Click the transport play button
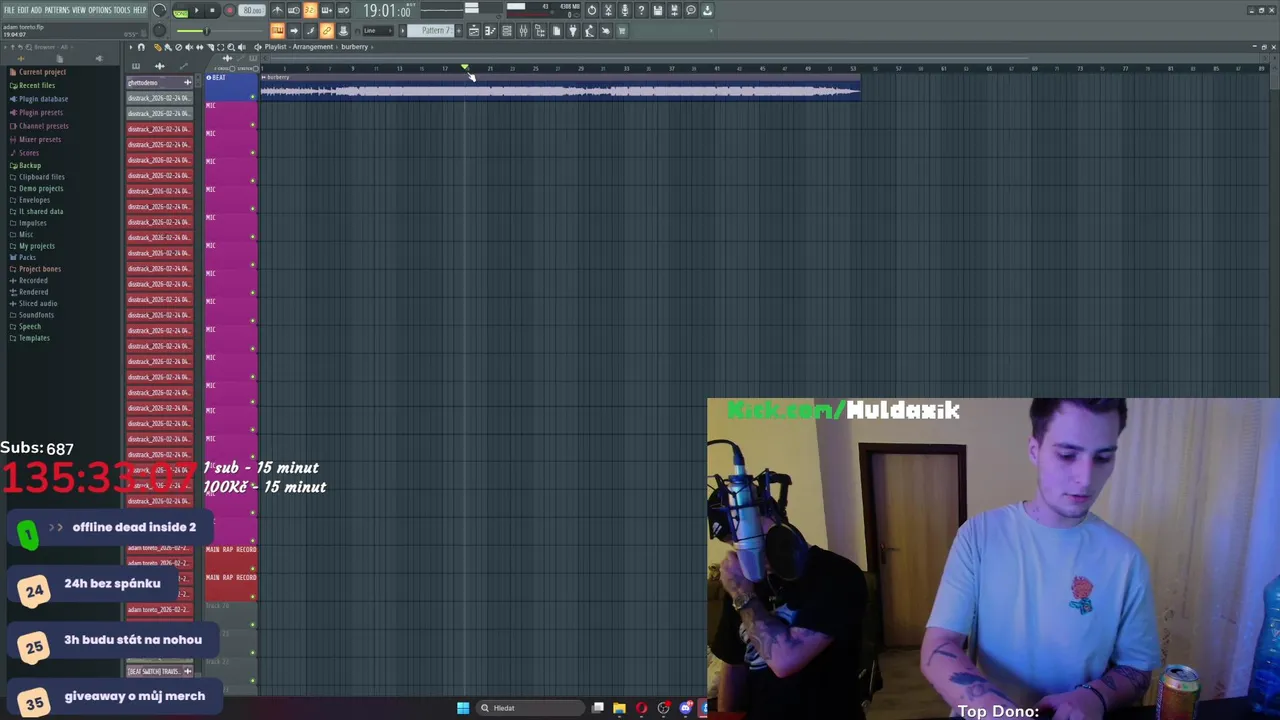Screen dimensions: 1280x720 click(196, 10)
